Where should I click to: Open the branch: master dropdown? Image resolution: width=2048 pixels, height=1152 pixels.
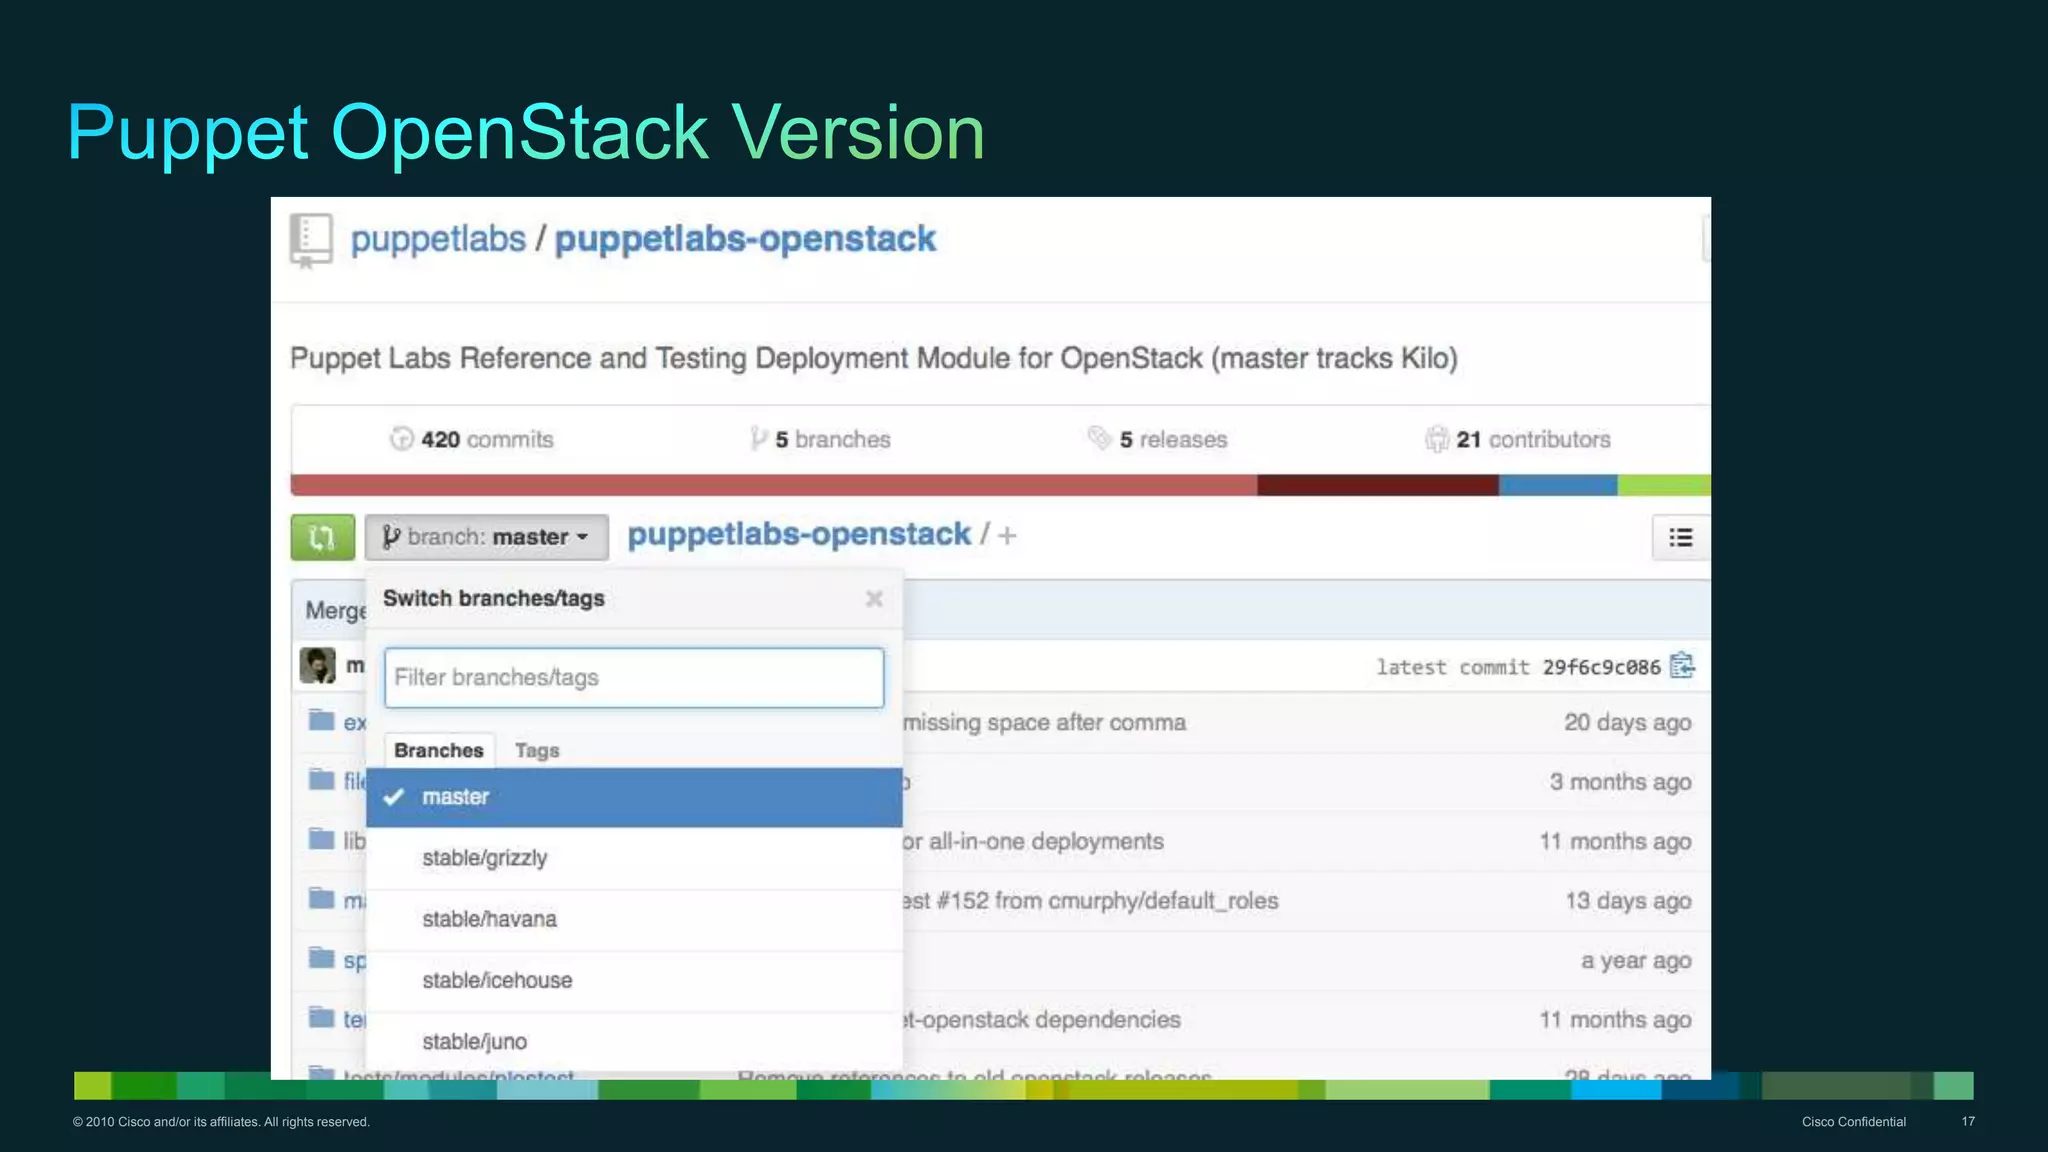pos(487,537)
